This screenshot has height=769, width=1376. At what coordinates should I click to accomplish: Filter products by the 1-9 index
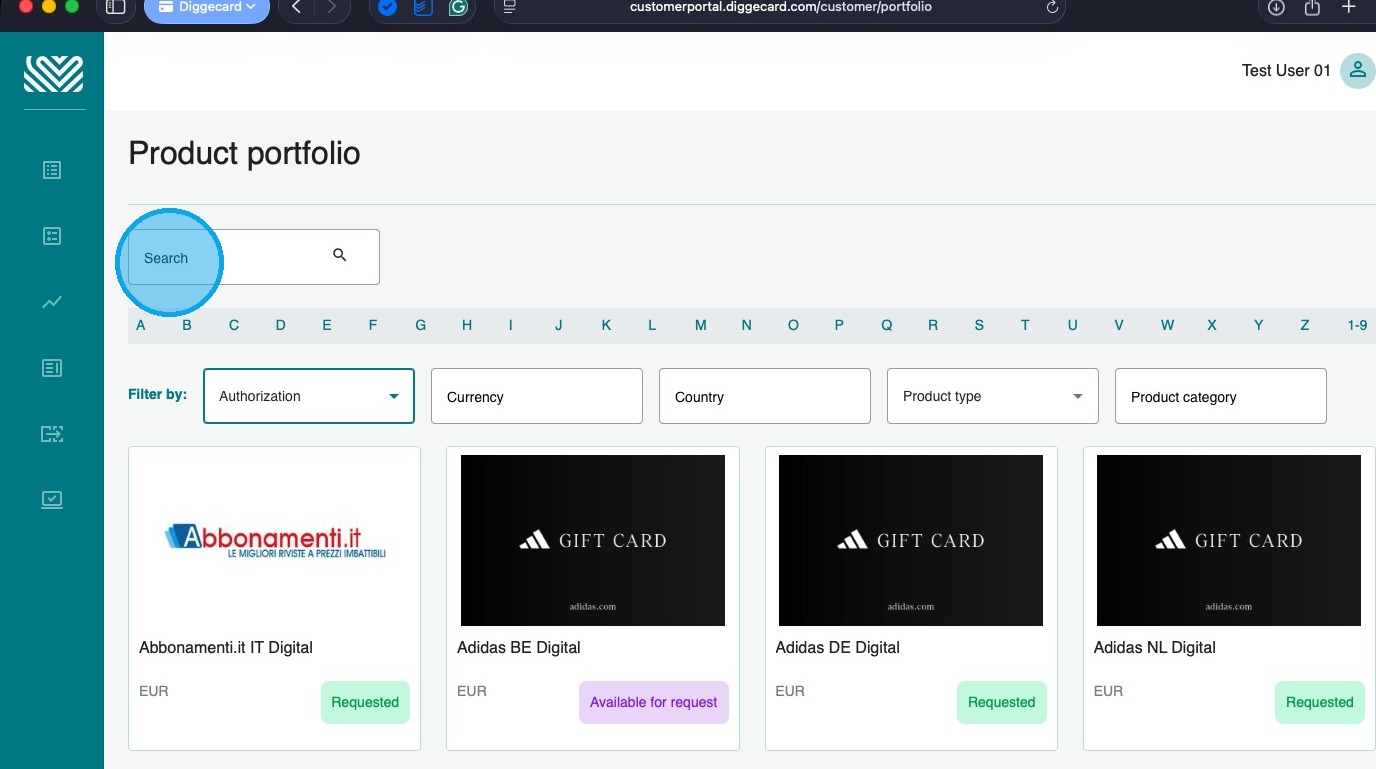click(1357, 325)
